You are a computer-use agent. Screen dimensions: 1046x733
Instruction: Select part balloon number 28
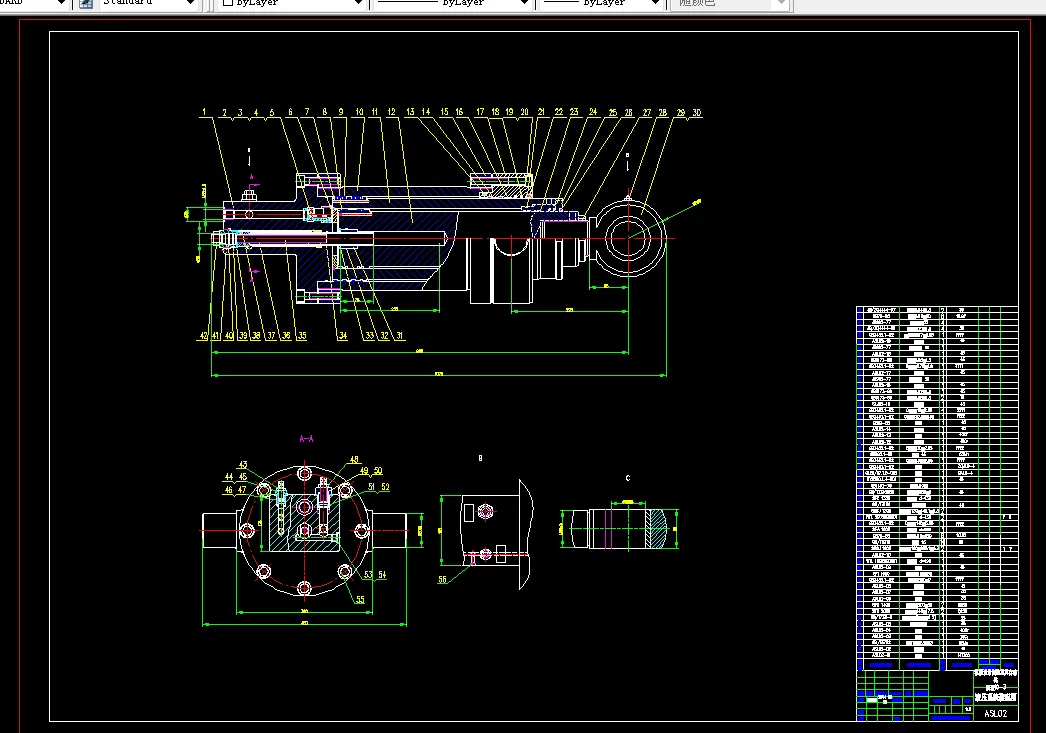pos(662,113)
